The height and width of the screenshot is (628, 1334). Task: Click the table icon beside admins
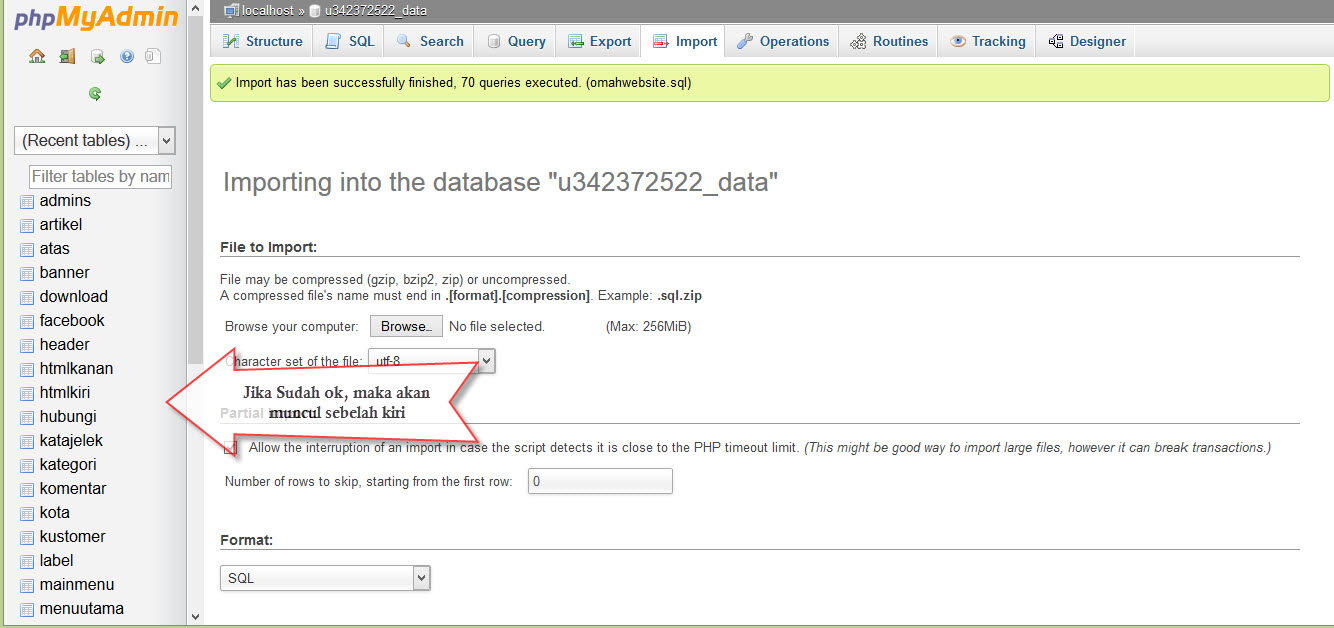click(27, 201)
